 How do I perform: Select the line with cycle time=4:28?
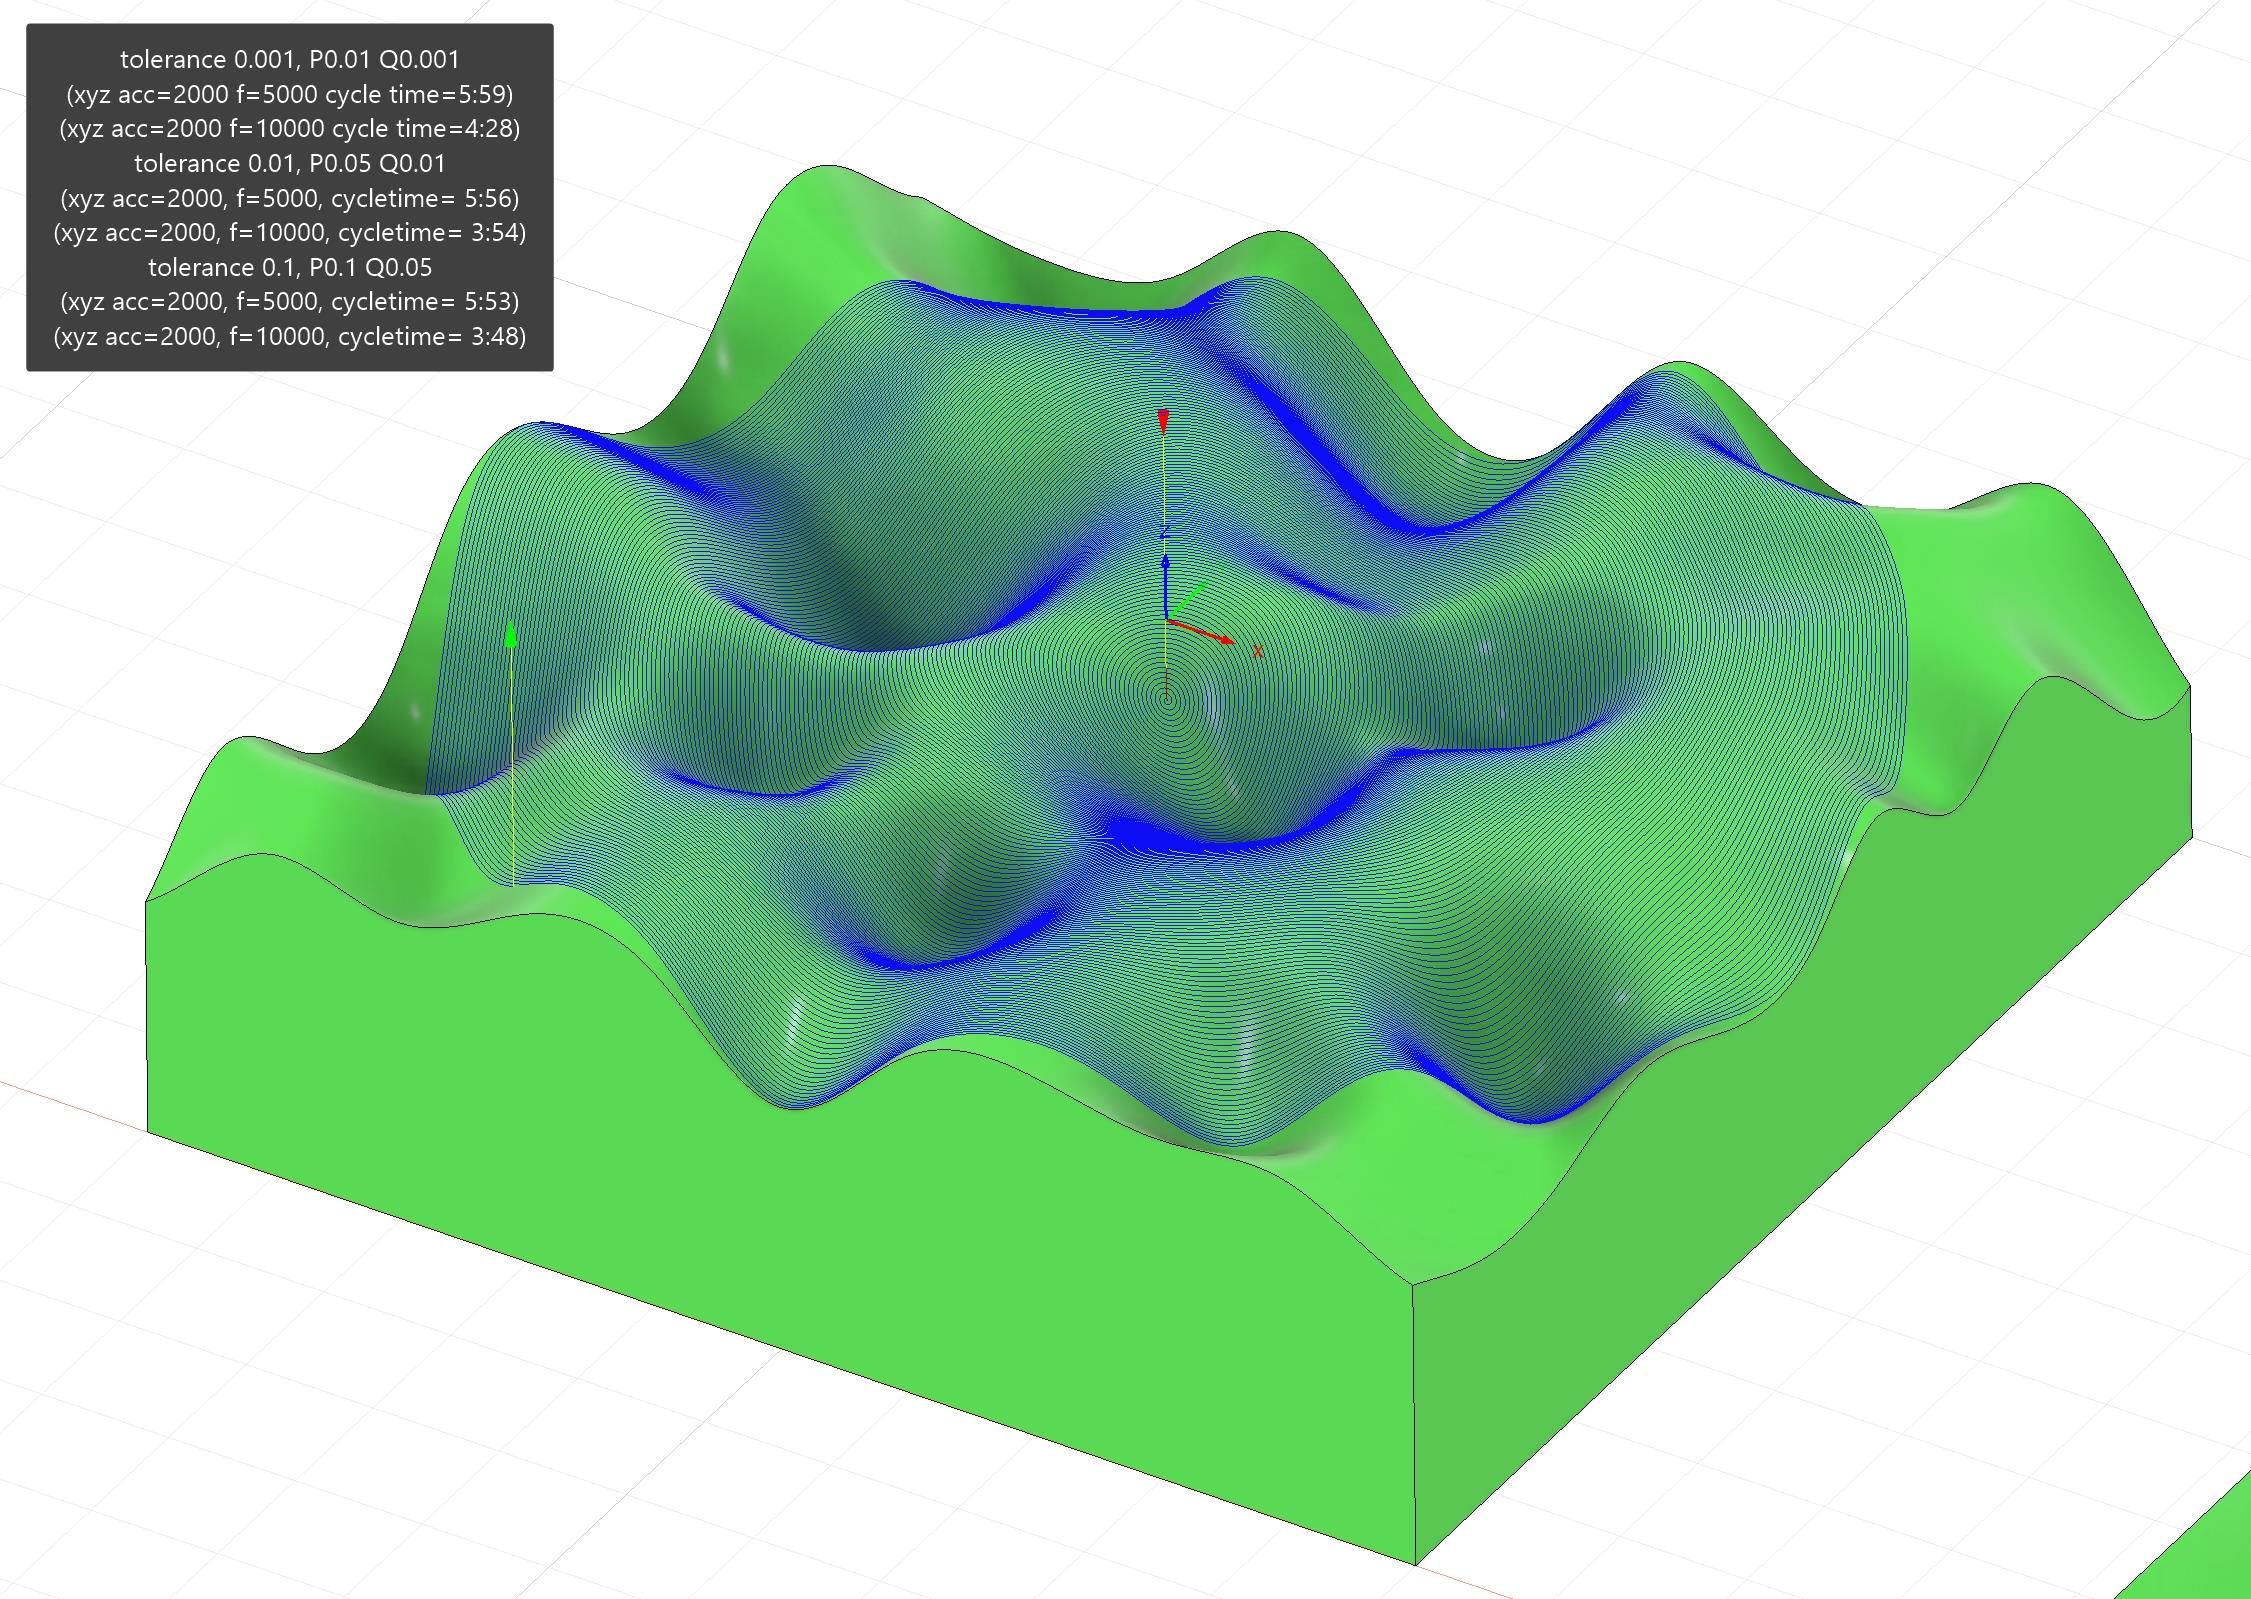coord(290,128)
